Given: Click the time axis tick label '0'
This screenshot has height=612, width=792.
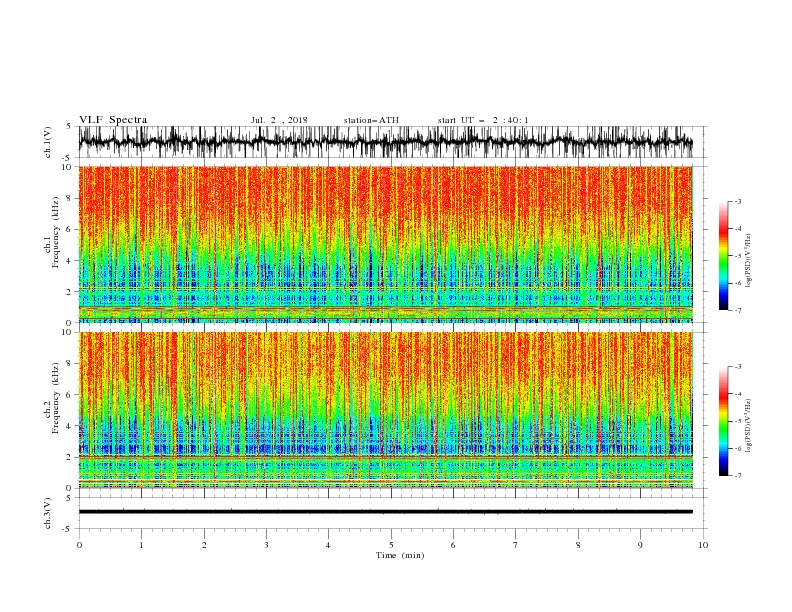Looking at the screenshot, I should pyautogui.click(x=79, y=545).
